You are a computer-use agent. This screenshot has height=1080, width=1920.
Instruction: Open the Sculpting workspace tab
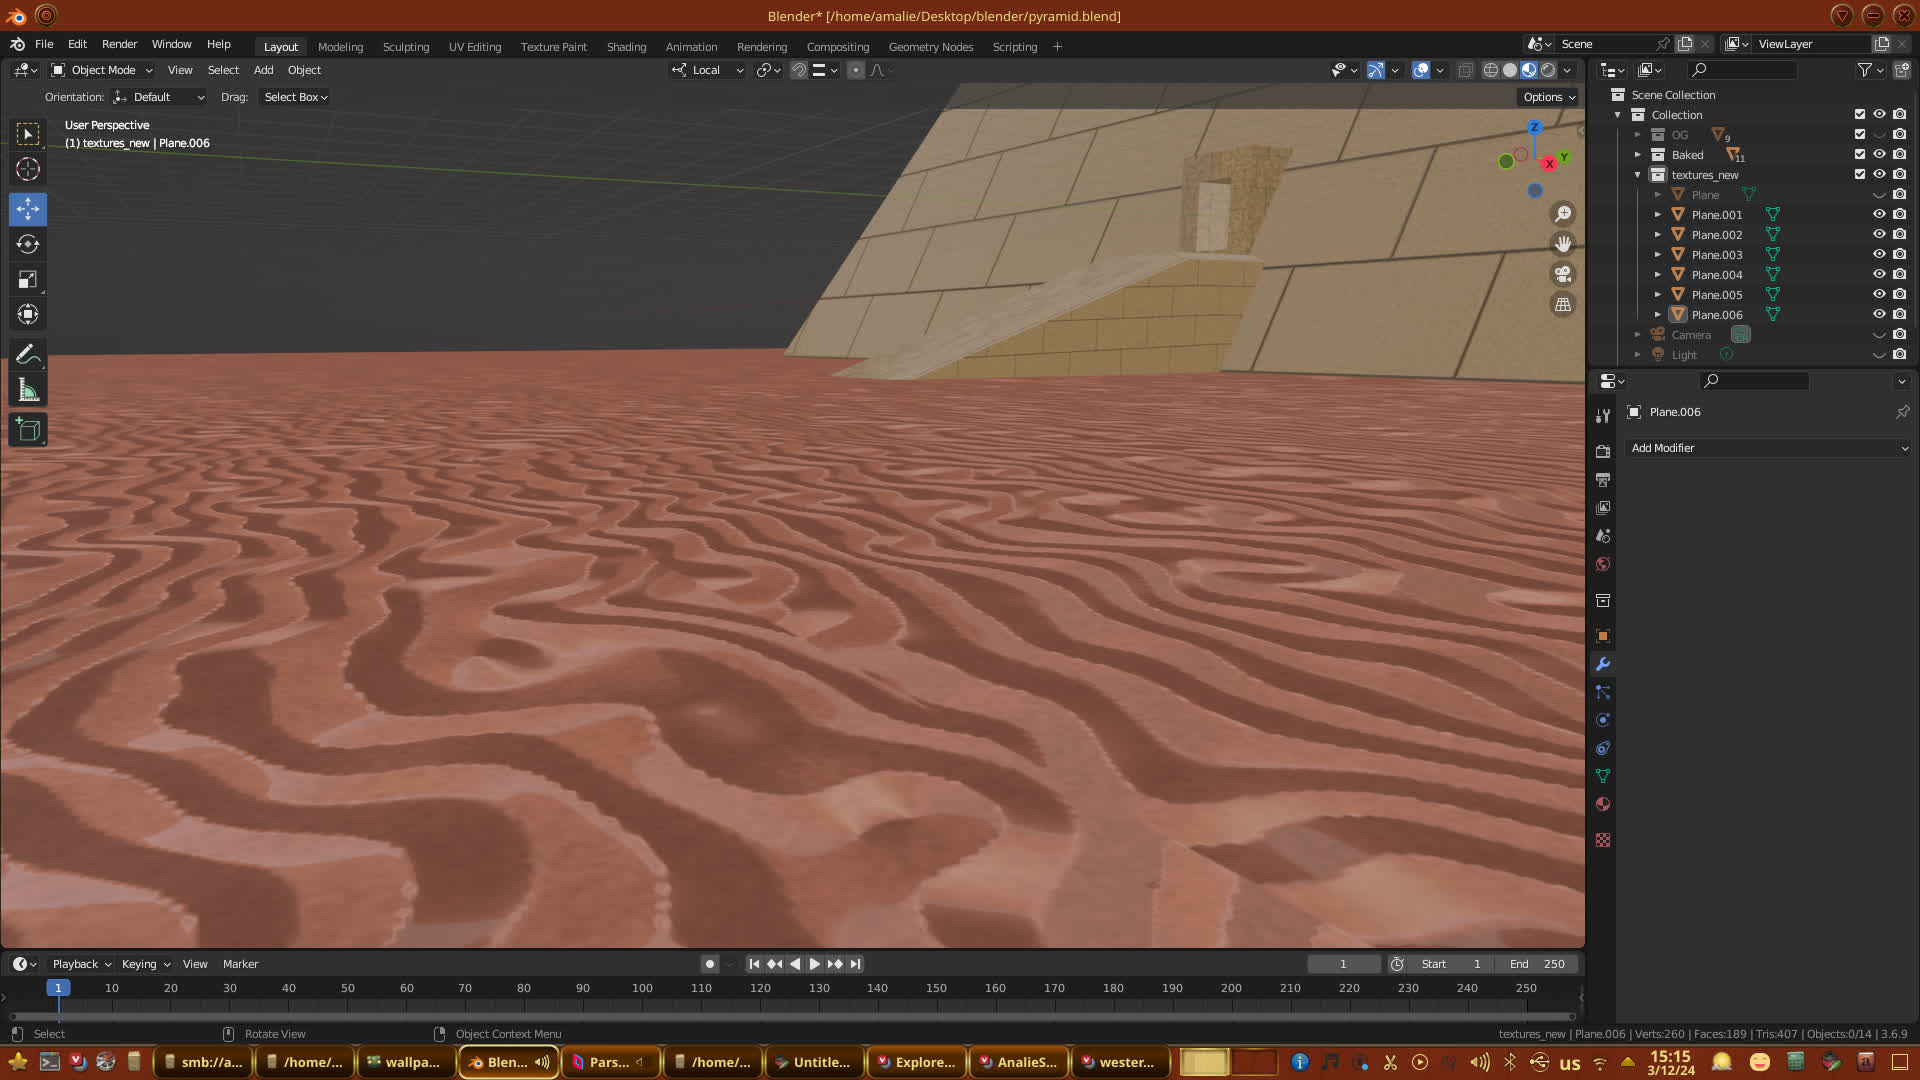[405, 47]
